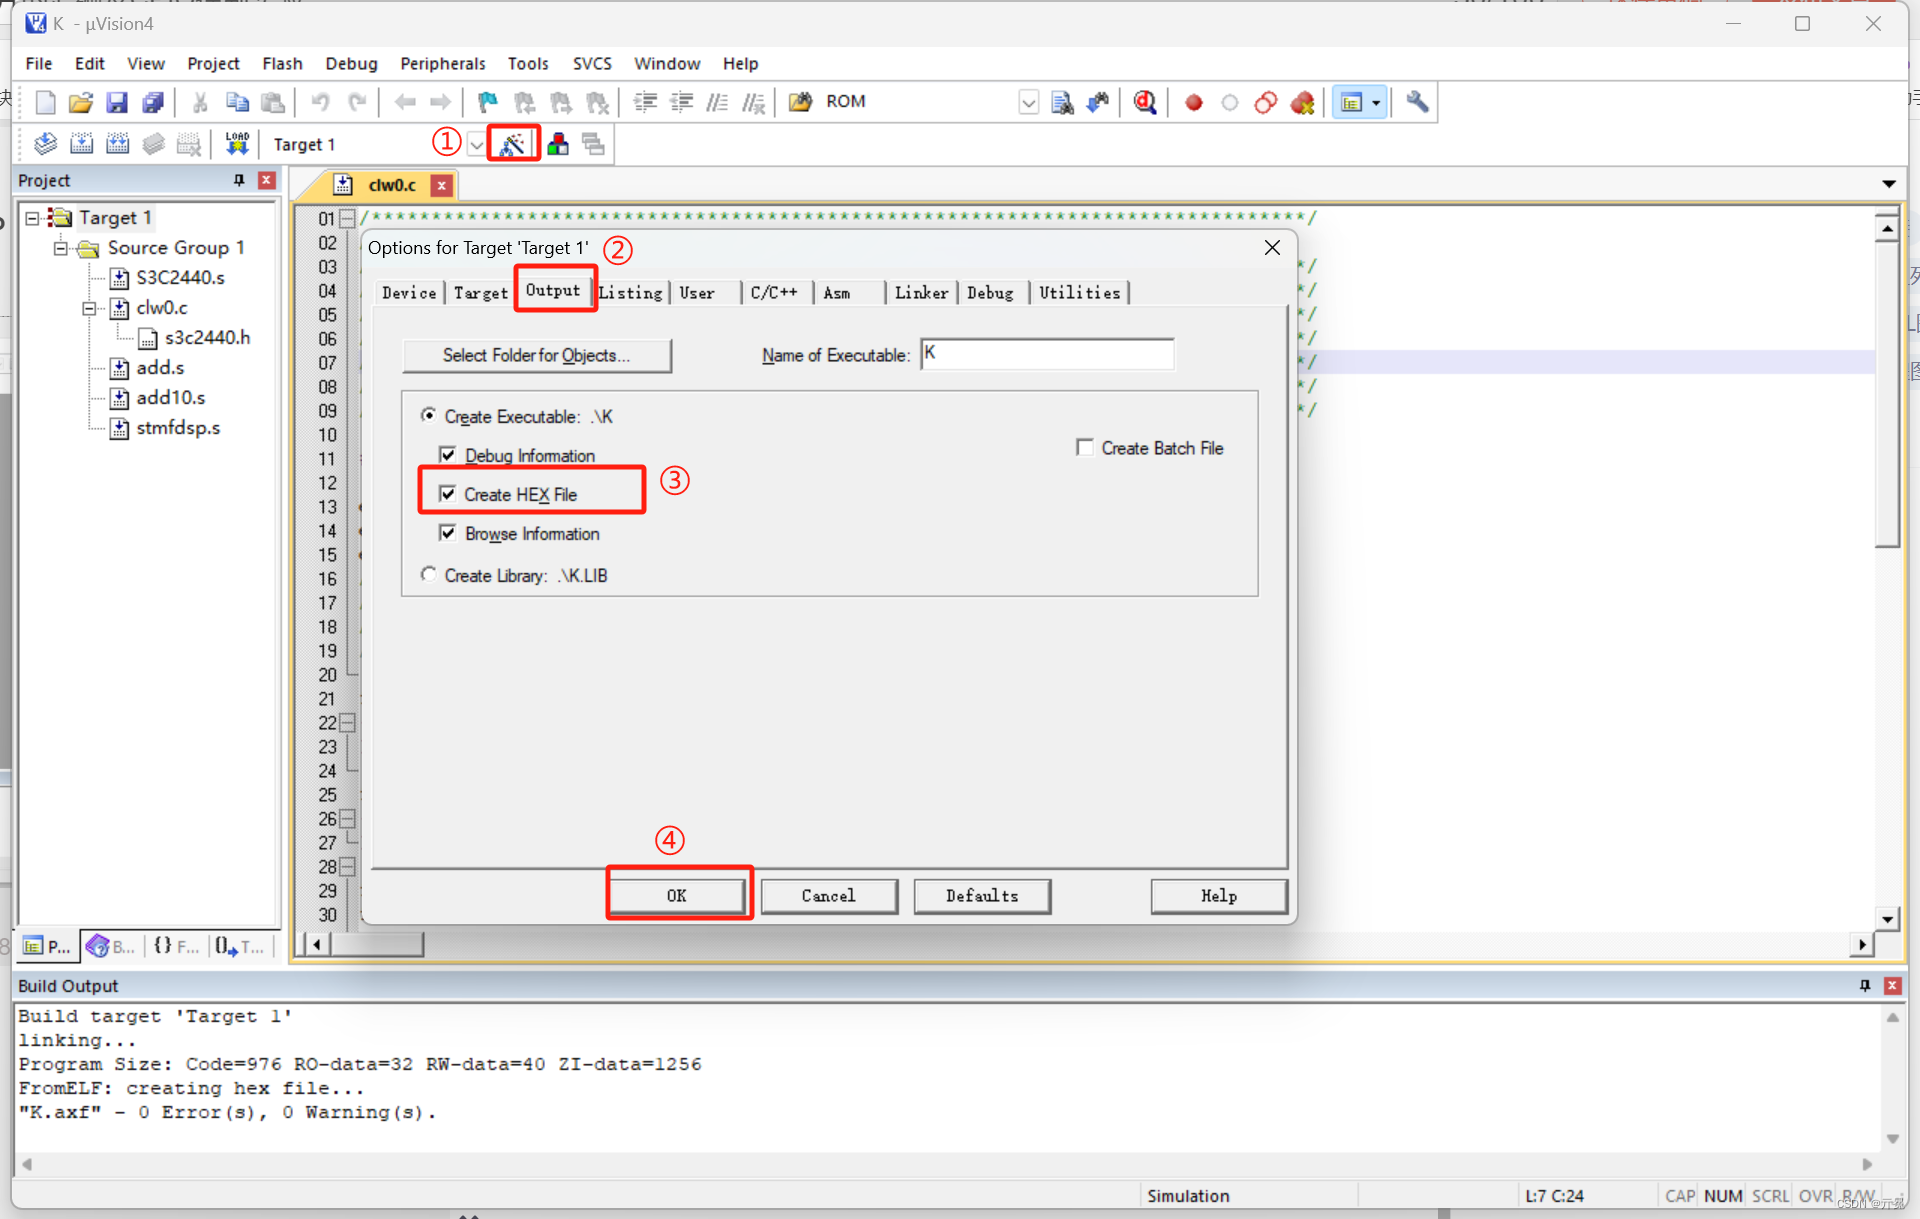Open multi-project workspace icon

(x=594, y=144)
